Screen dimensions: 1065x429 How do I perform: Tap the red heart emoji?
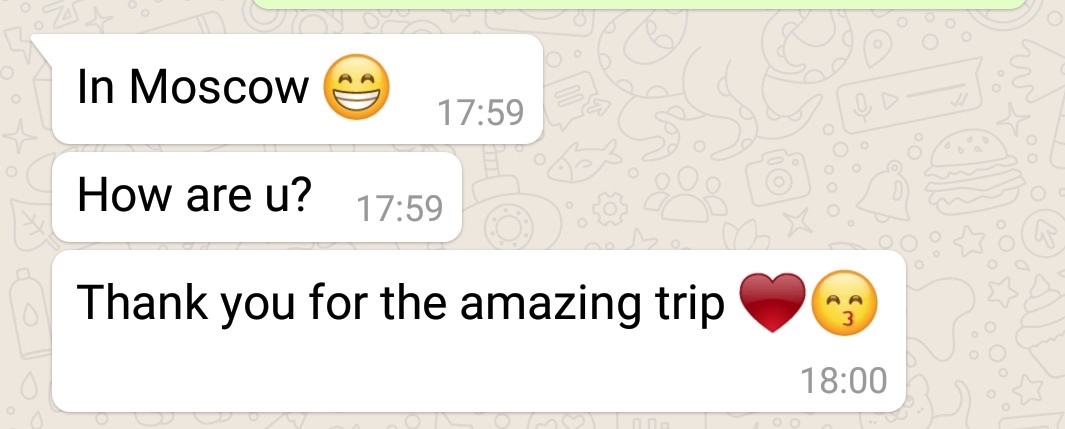tap(772, 302)
